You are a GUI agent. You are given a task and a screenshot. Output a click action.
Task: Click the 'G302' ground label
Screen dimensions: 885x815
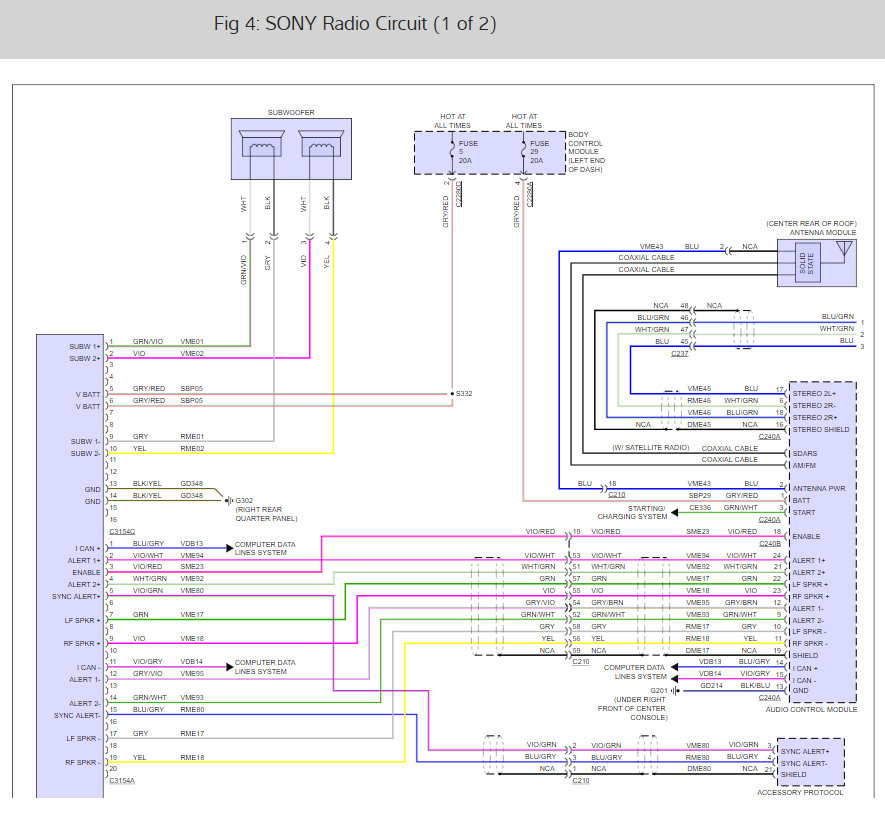coord(244,501)
